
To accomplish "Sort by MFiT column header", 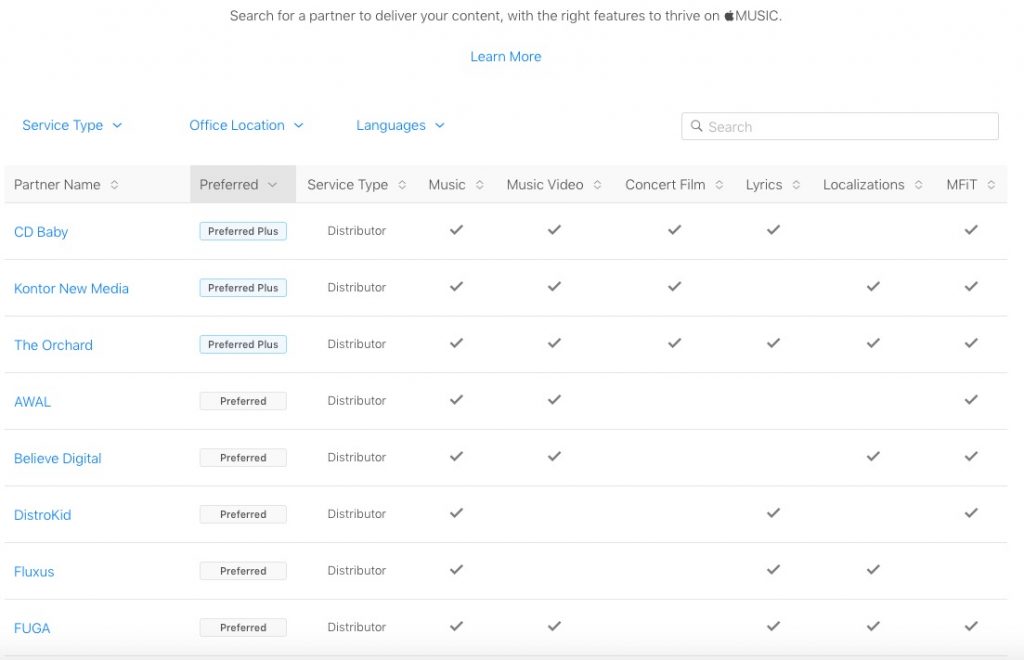I will click(x=970, y=185).
